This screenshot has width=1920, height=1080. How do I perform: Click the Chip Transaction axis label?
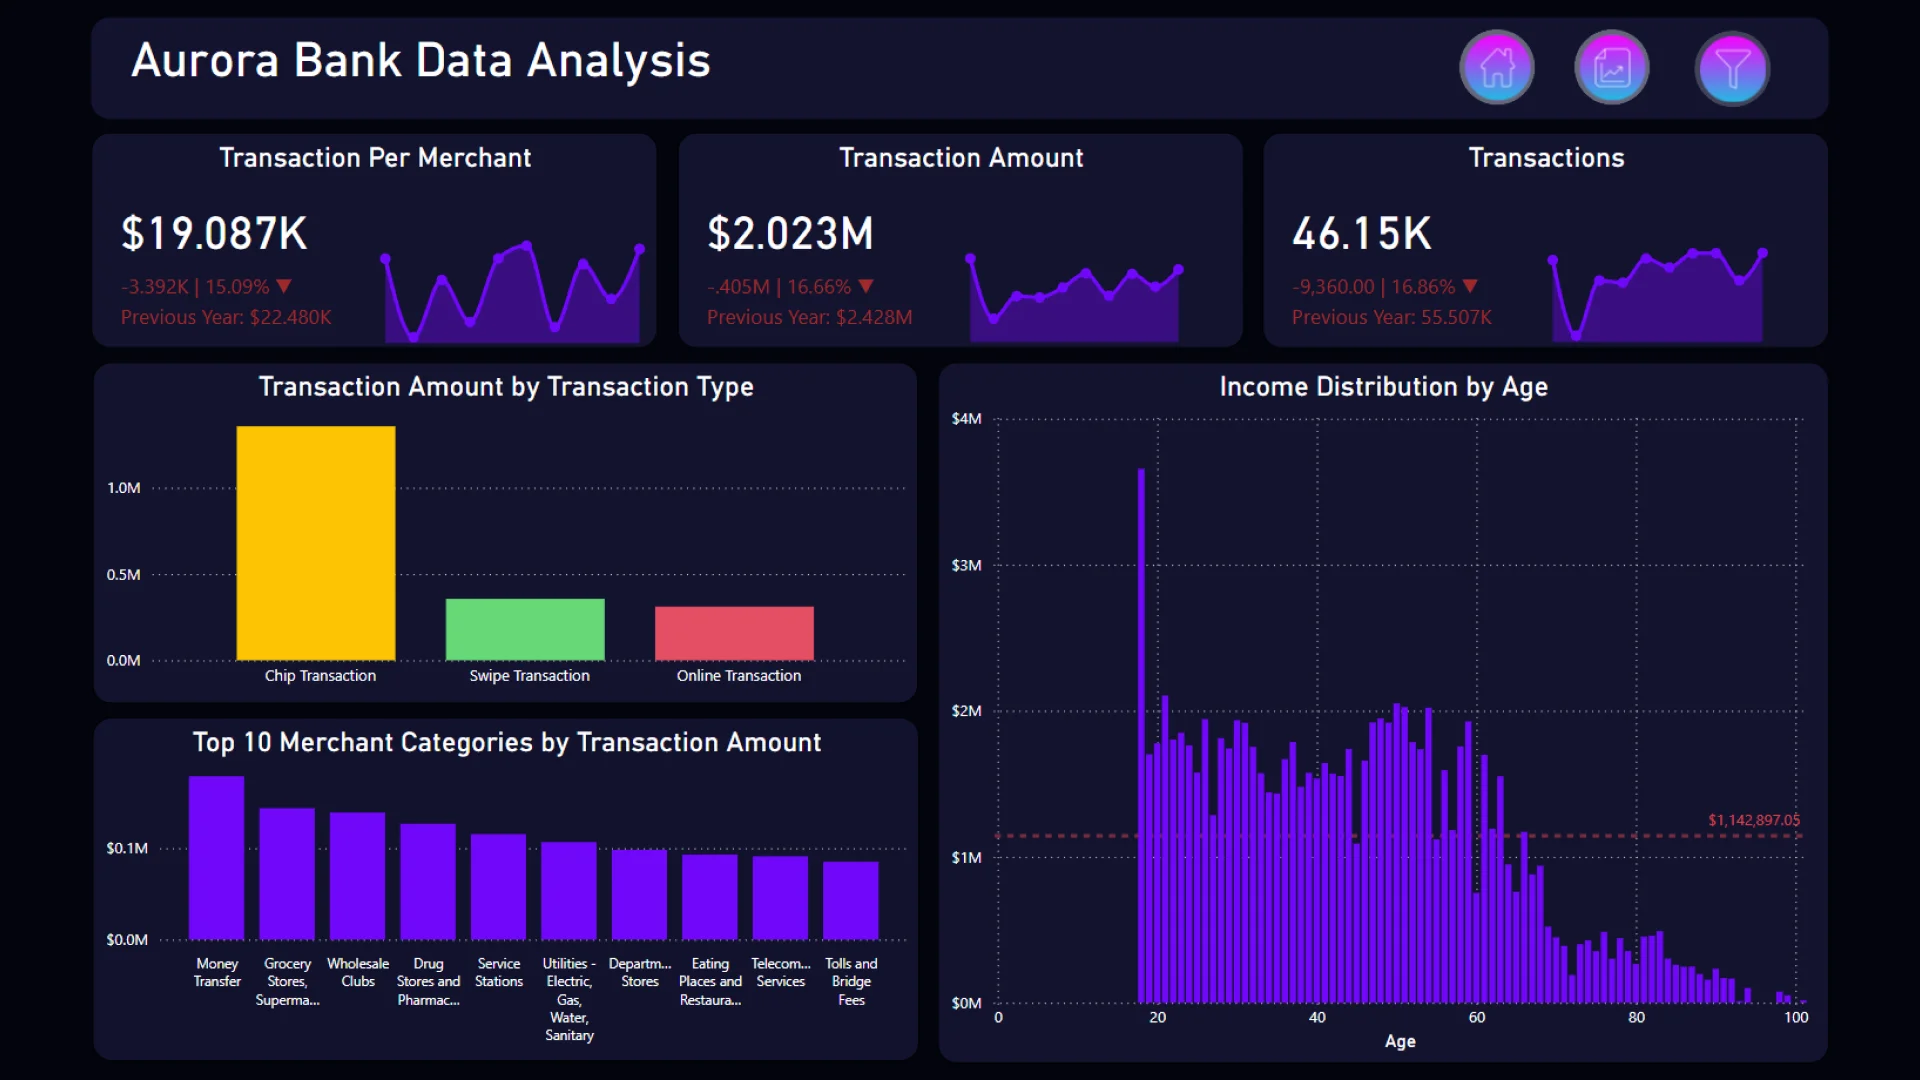[320, 676]
